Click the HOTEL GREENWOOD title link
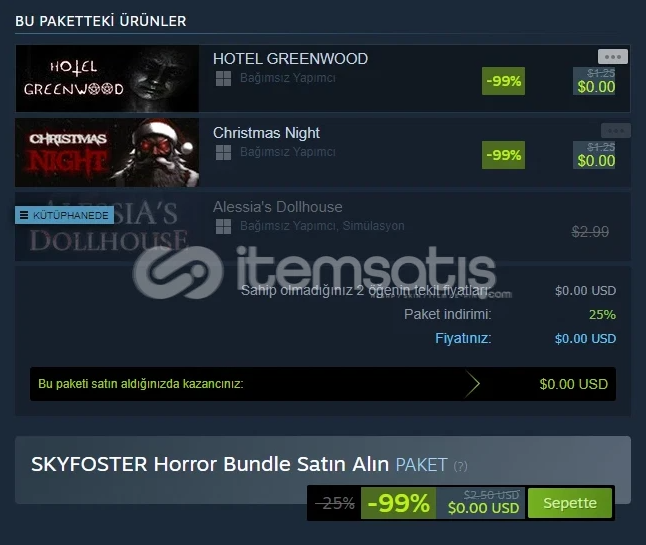 pyautogui.click(x=290, y=58)
